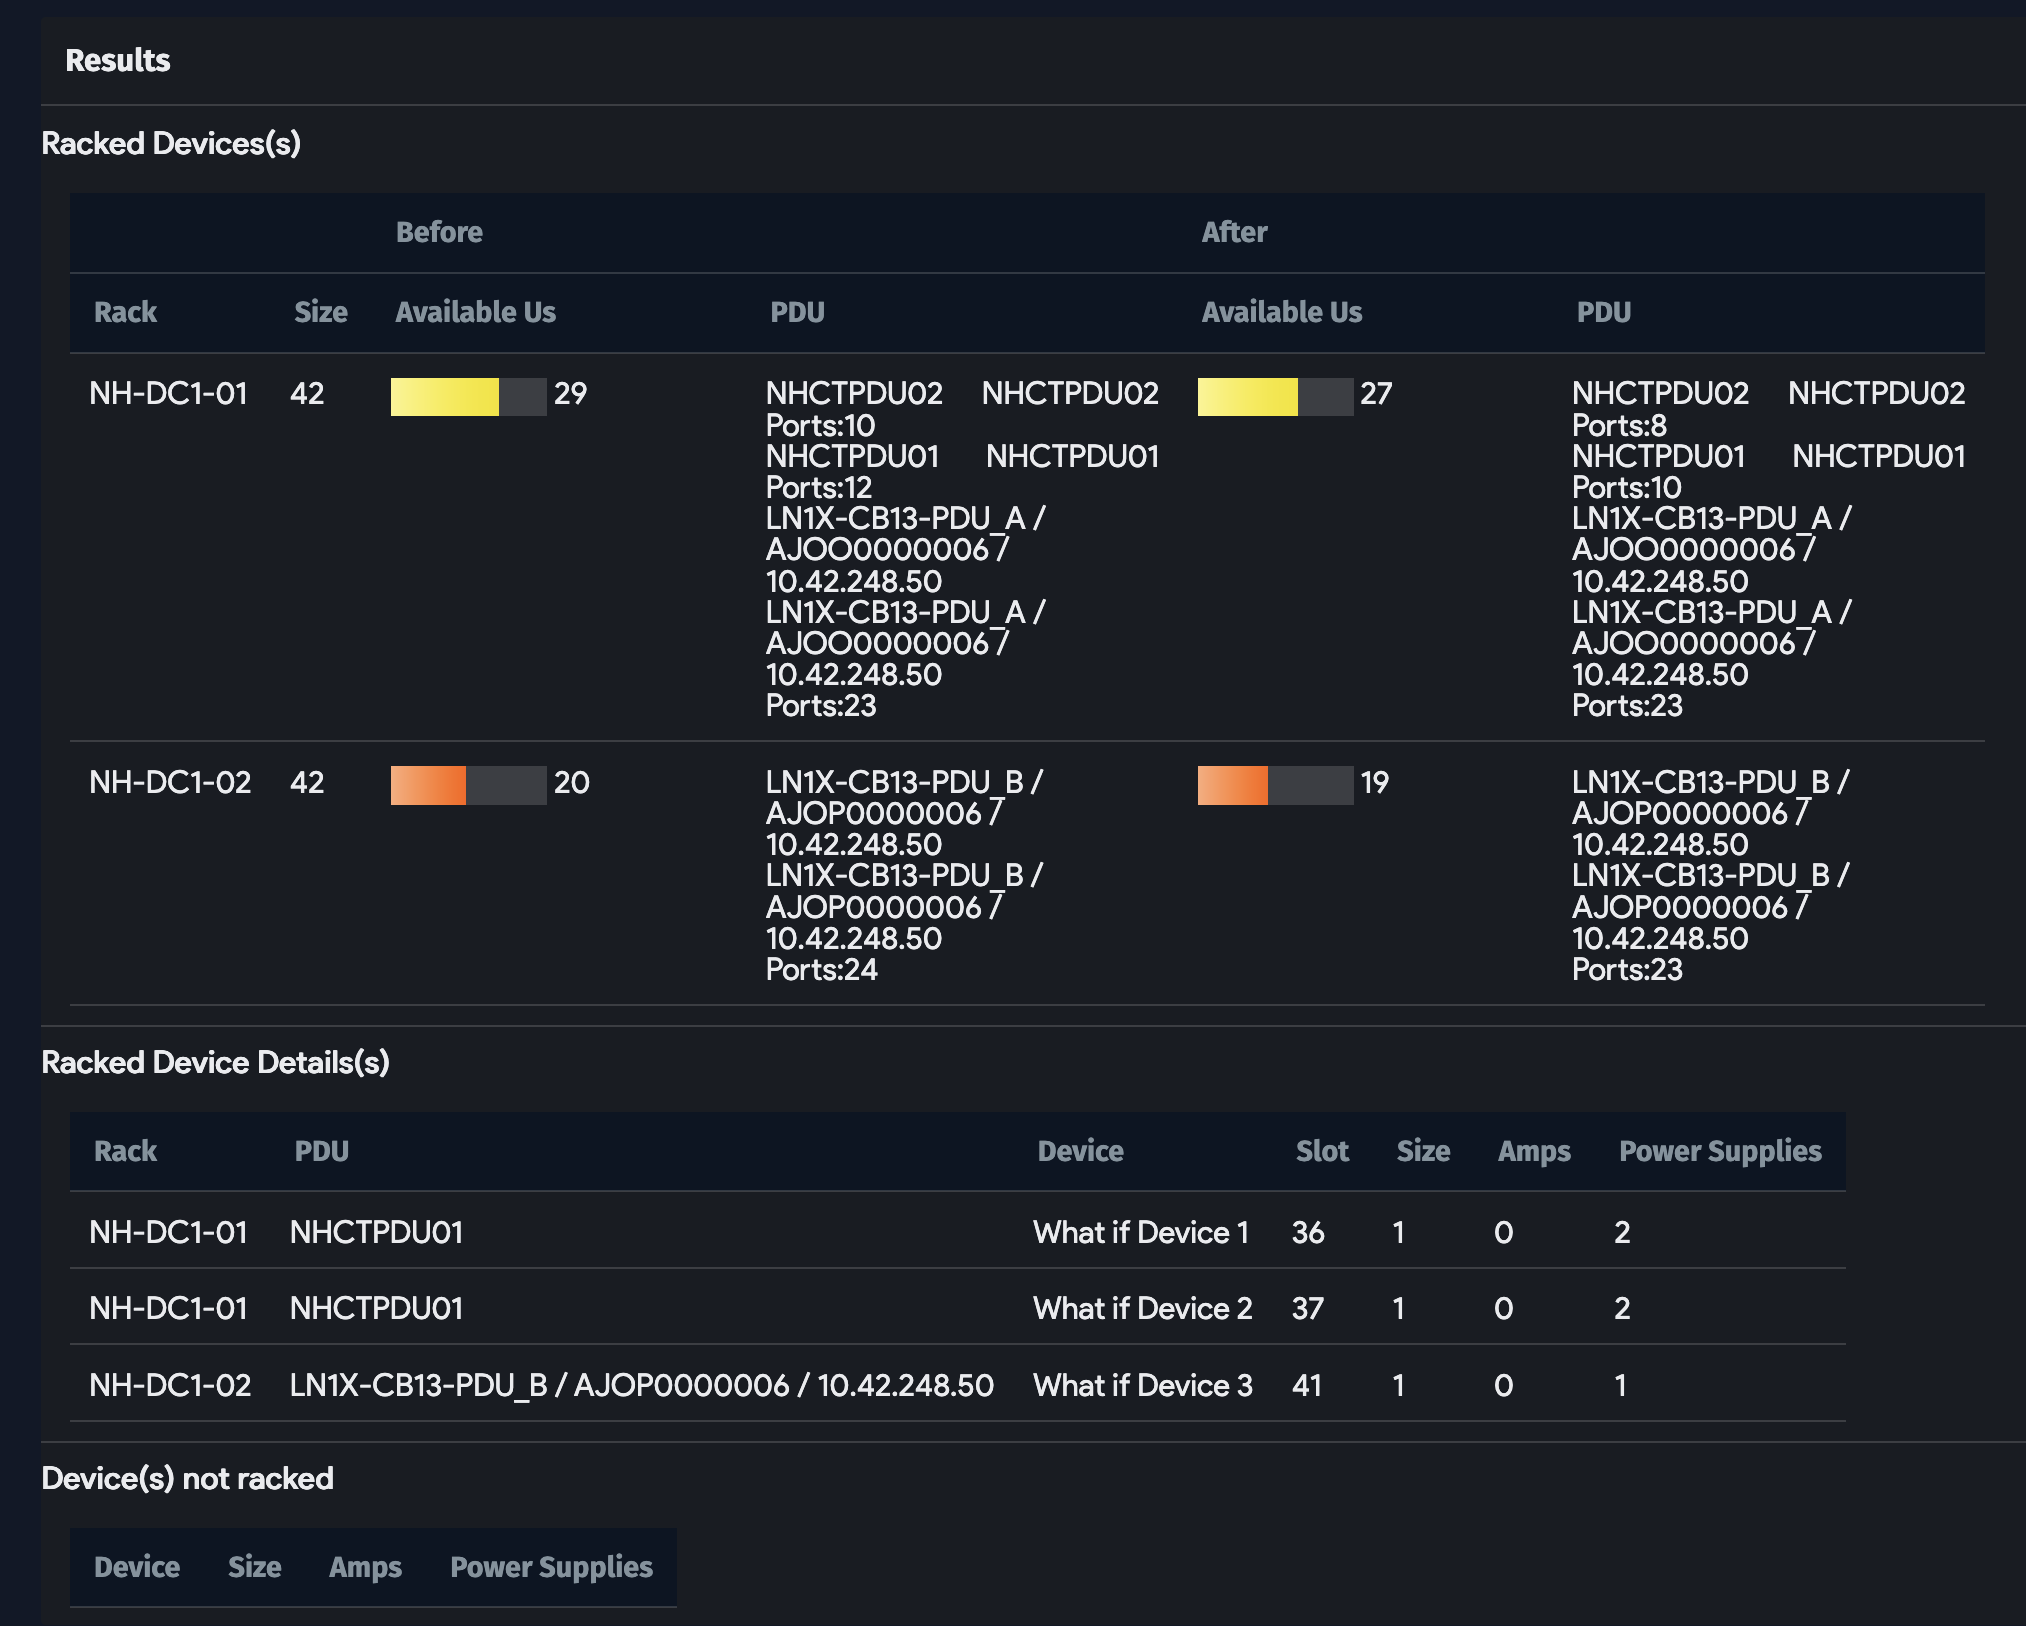Image resolution: width=2026 pixels, height=1626 pixels.
Task: Click the After Available Us column header
Action: [x=1281, y=312]
